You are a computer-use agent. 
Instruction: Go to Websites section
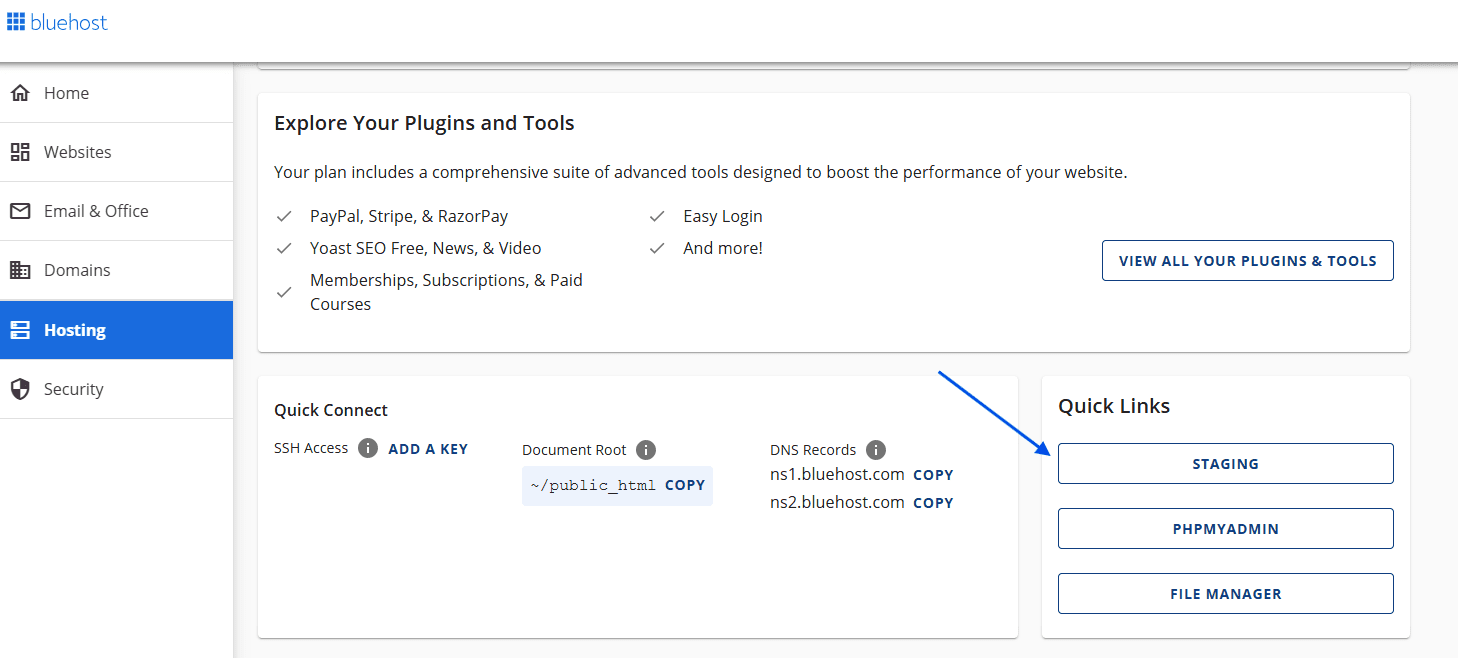pos(116,152)
